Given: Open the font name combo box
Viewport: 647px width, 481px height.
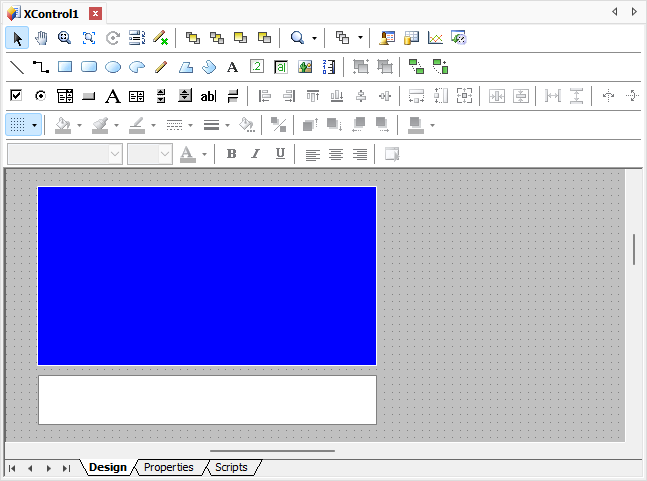Looking at the screenshot, I should coord(114,154).
